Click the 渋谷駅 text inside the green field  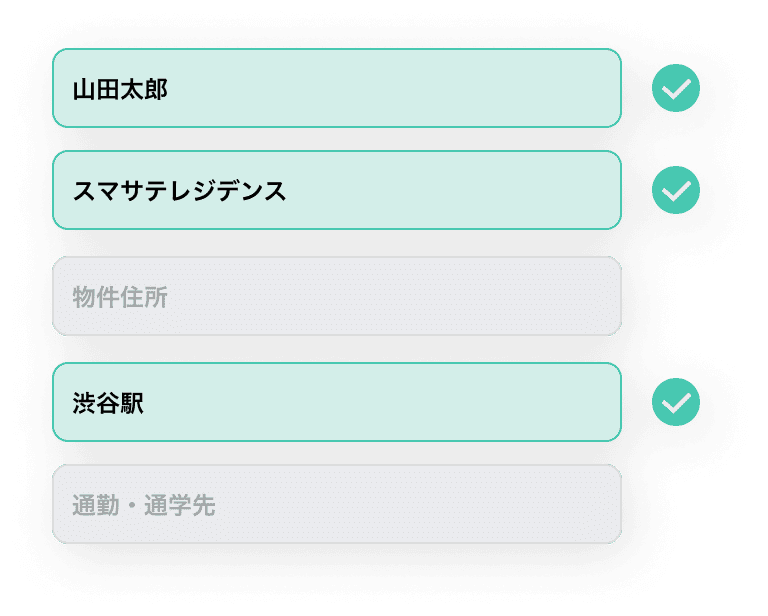point(108,403)
